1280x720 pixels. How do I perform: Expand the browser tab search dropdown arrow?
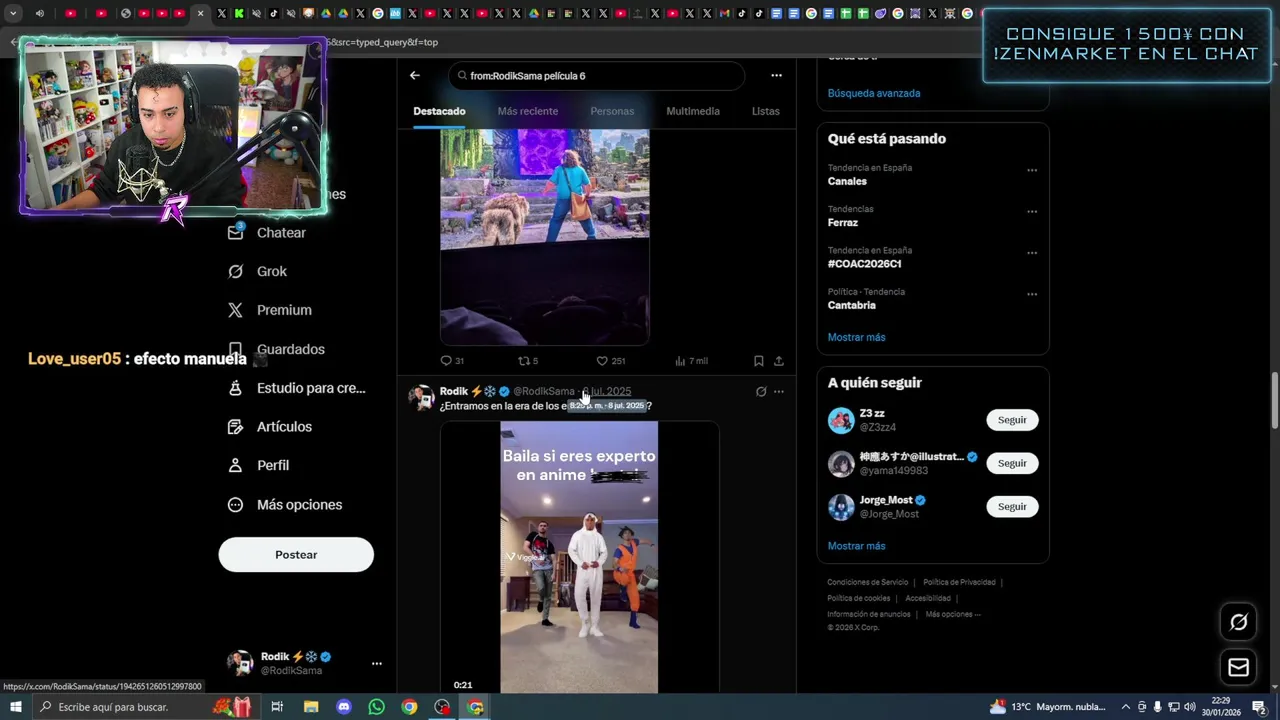point(13,14)
